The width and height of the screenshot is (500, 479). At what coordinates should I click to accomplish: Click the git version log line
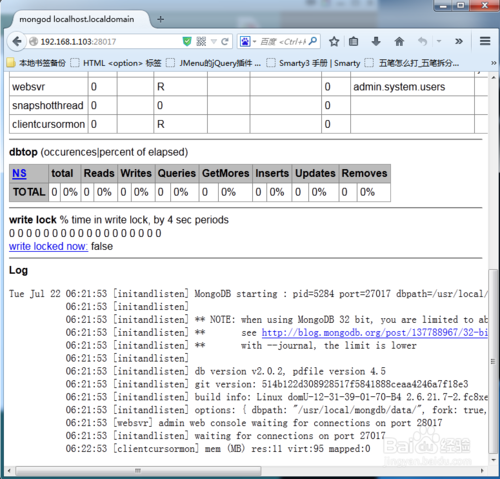[267, 384]
